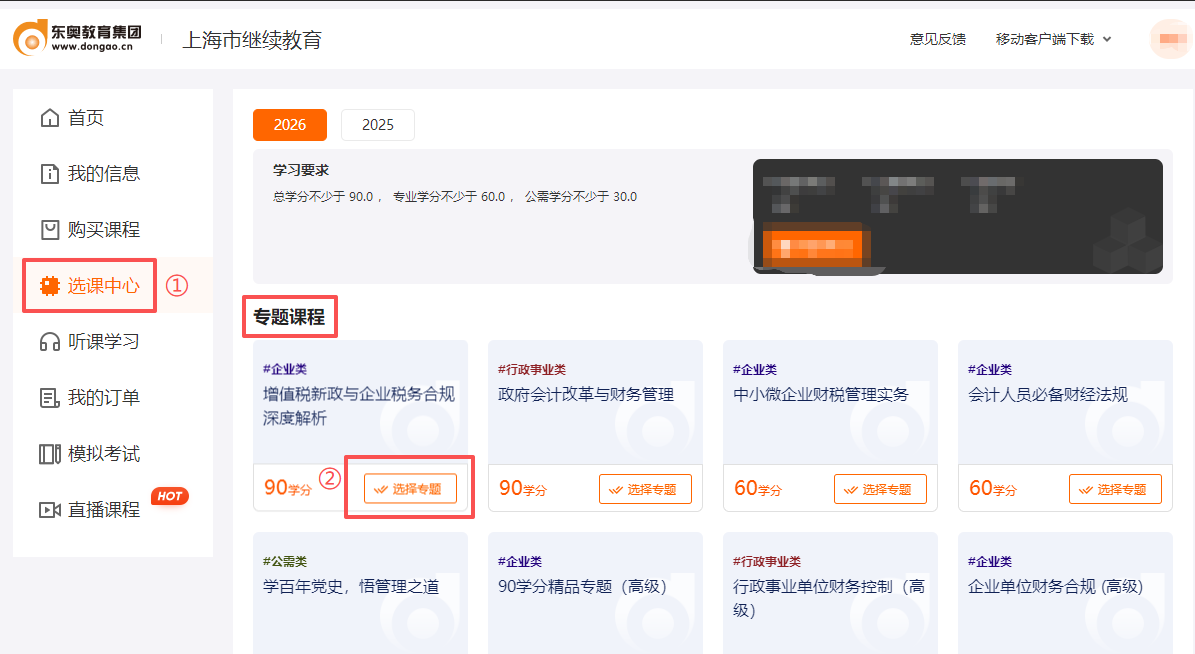Open 购买课程 via its bookmark icon
This screenshot has width=1195, height=654.
[x=48, y=229]
